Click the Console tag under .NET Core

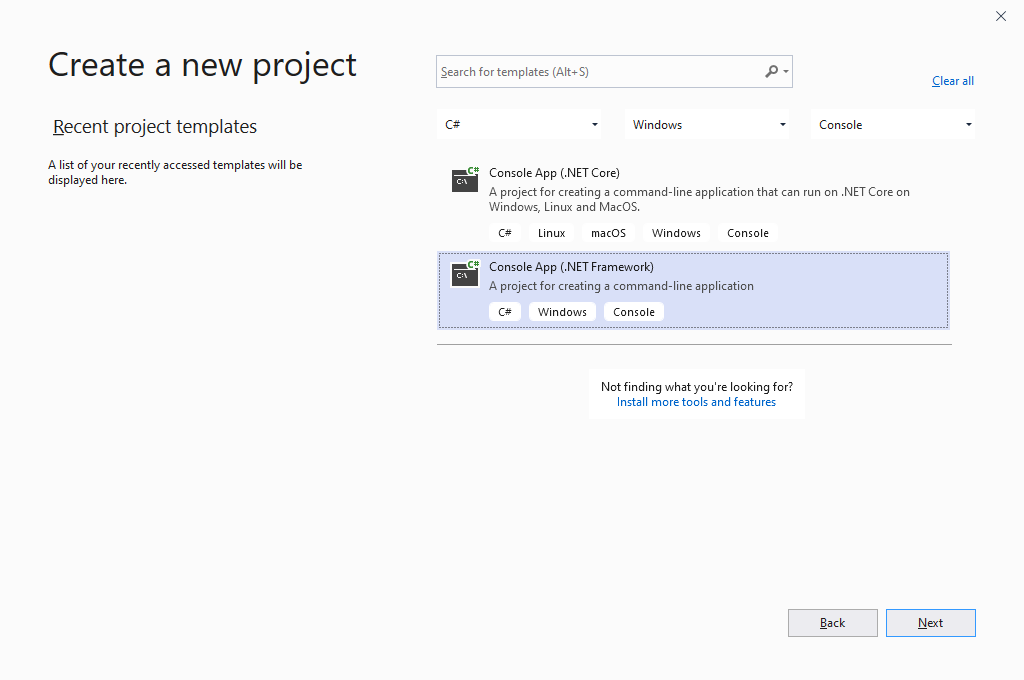point(748,233)
